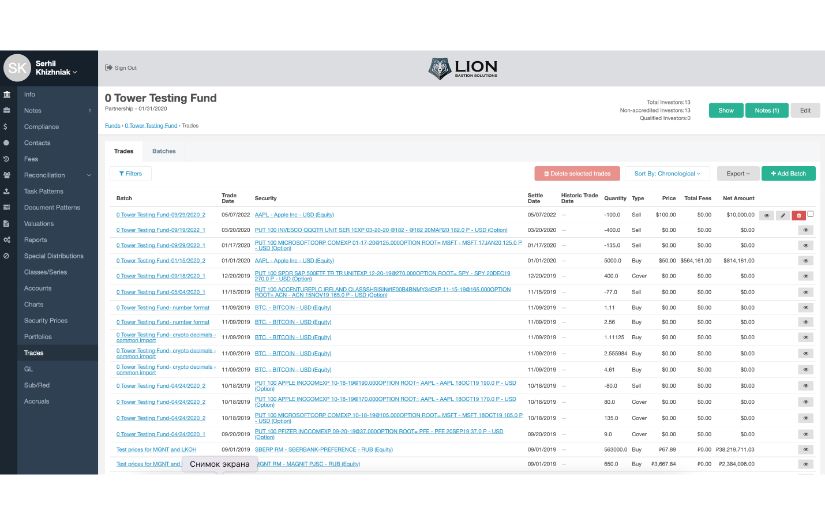Click the solid circle icon in left rail
This screenshot has width=825, height=525.
click(x=6, y=143)
